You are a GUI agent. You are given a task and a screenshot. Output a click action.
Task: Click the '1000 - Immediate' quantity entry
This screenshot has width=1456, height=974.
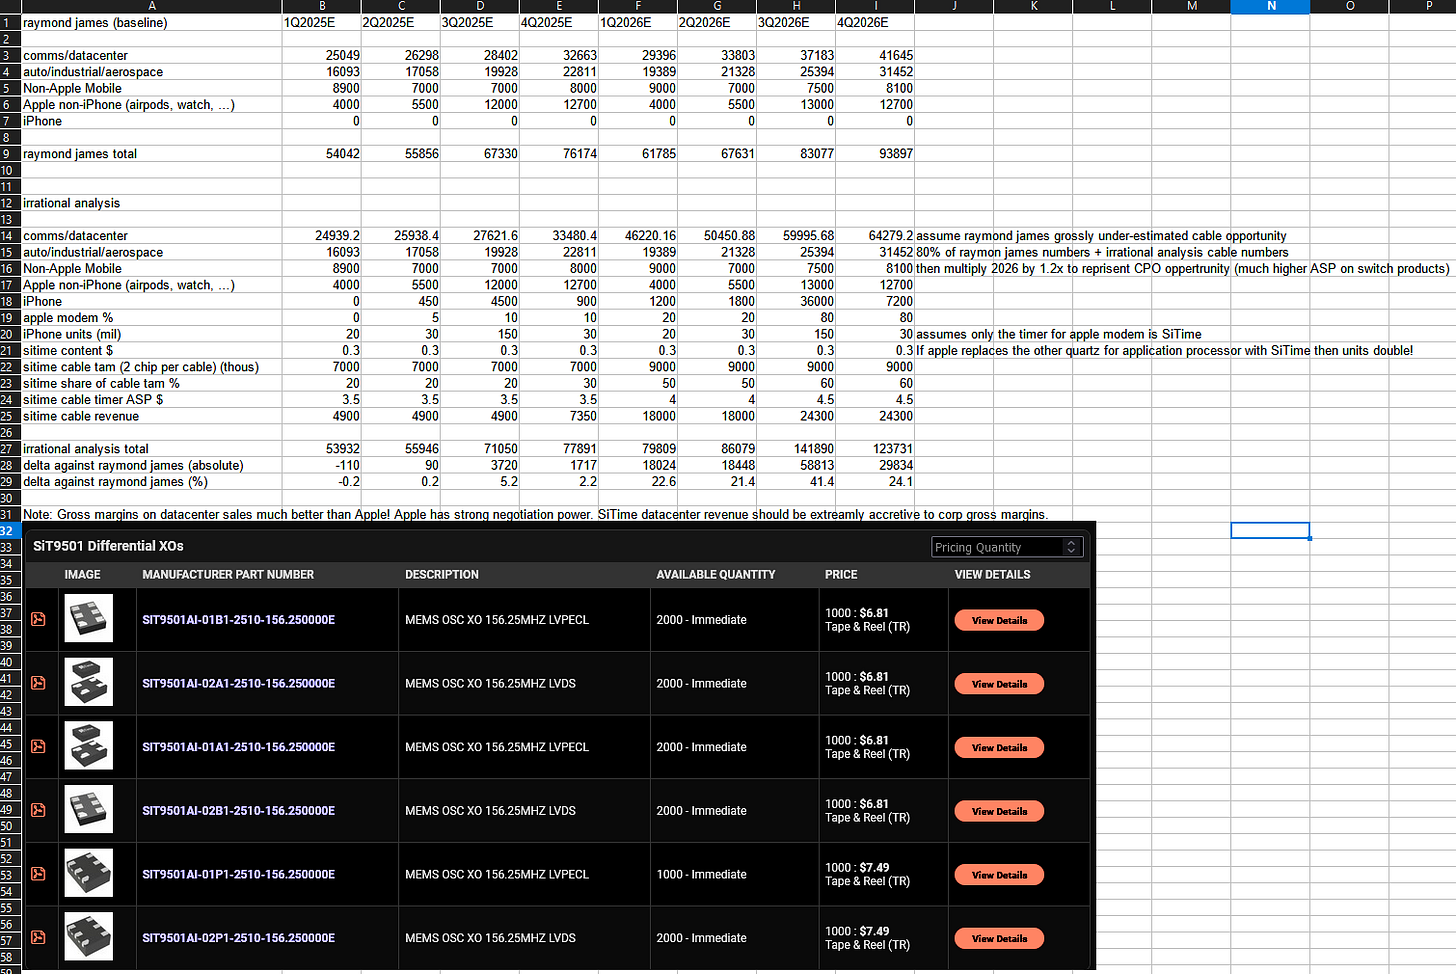coord(701,874)
